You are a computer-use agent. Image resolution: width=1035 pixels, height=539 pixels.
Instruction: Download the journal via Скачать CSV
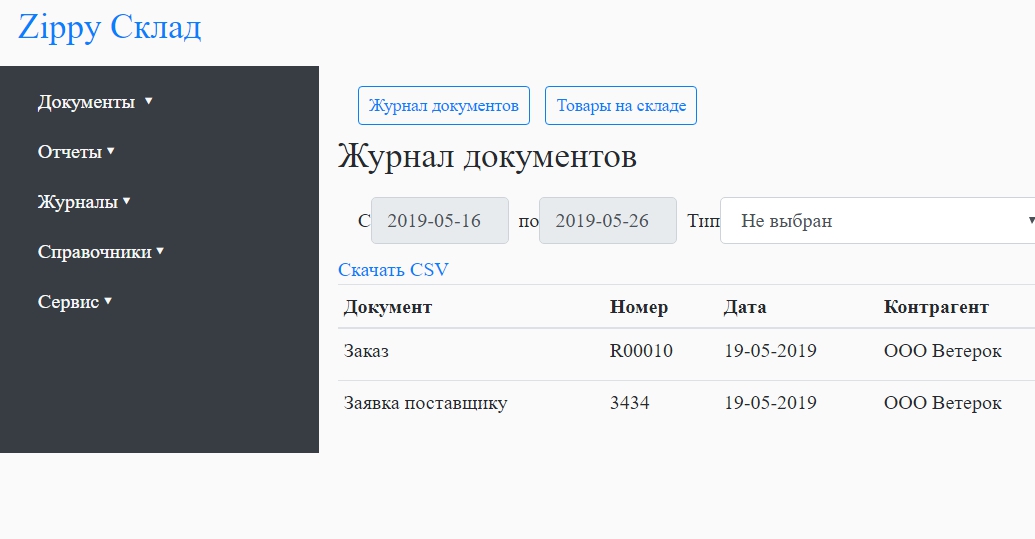[x=393, y=270]
